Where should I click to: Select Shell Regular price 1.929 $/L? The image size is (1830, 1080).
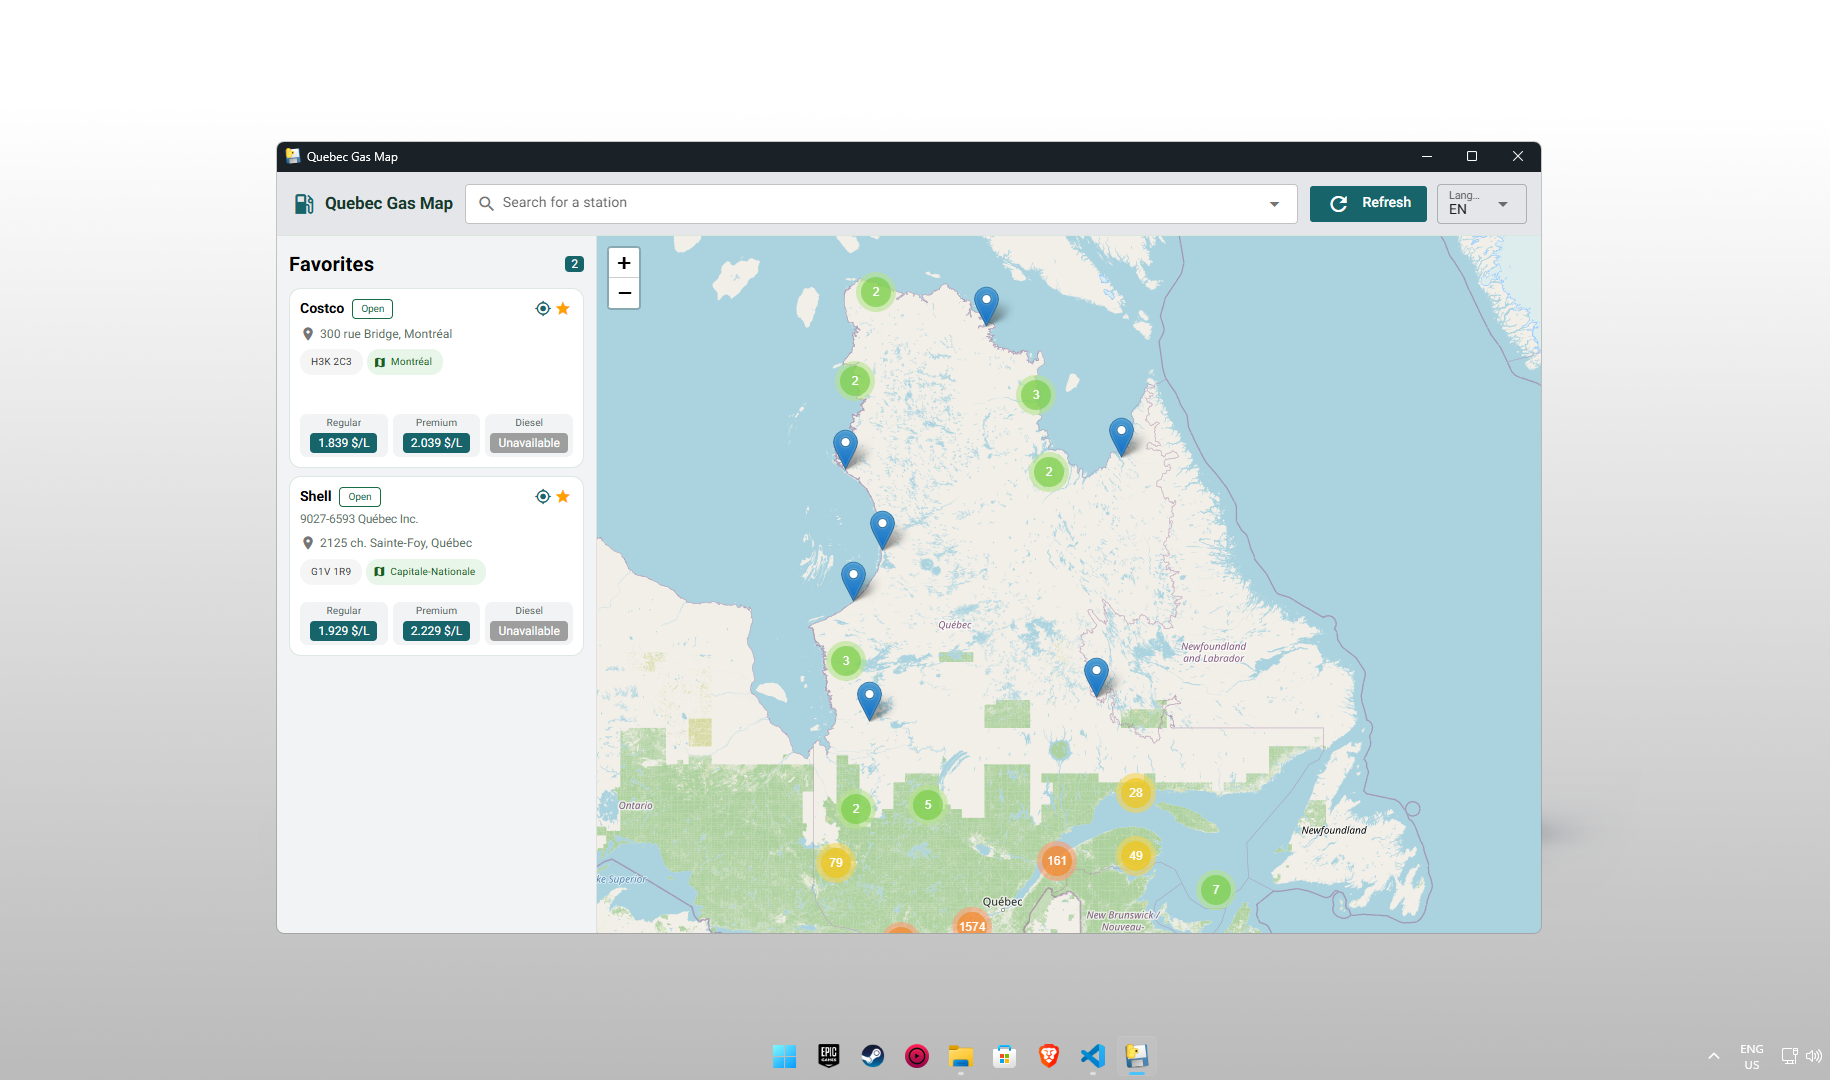pyautogui.click(x=344, y=631)
